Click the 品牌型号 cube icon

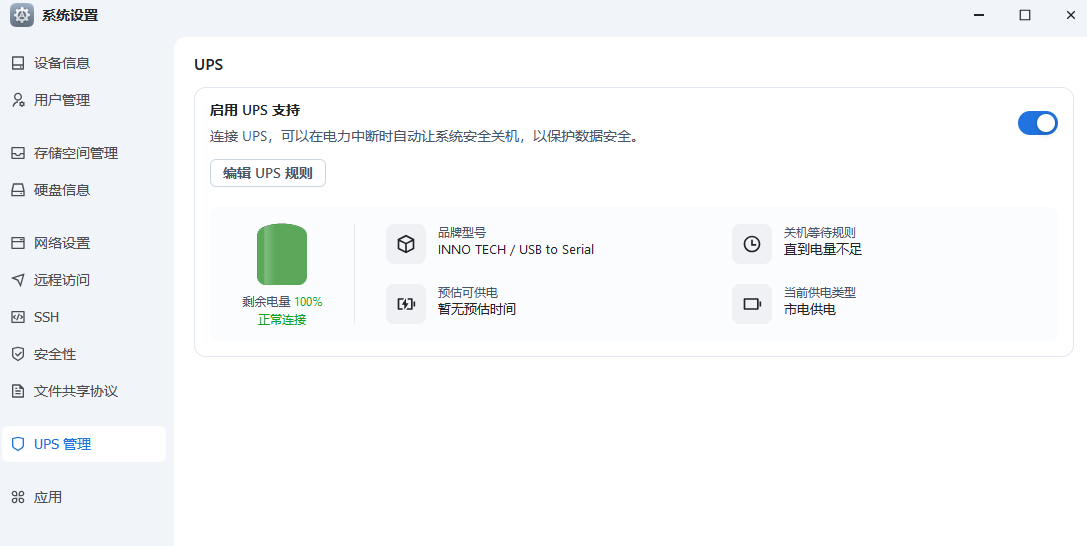coord(406,244)
